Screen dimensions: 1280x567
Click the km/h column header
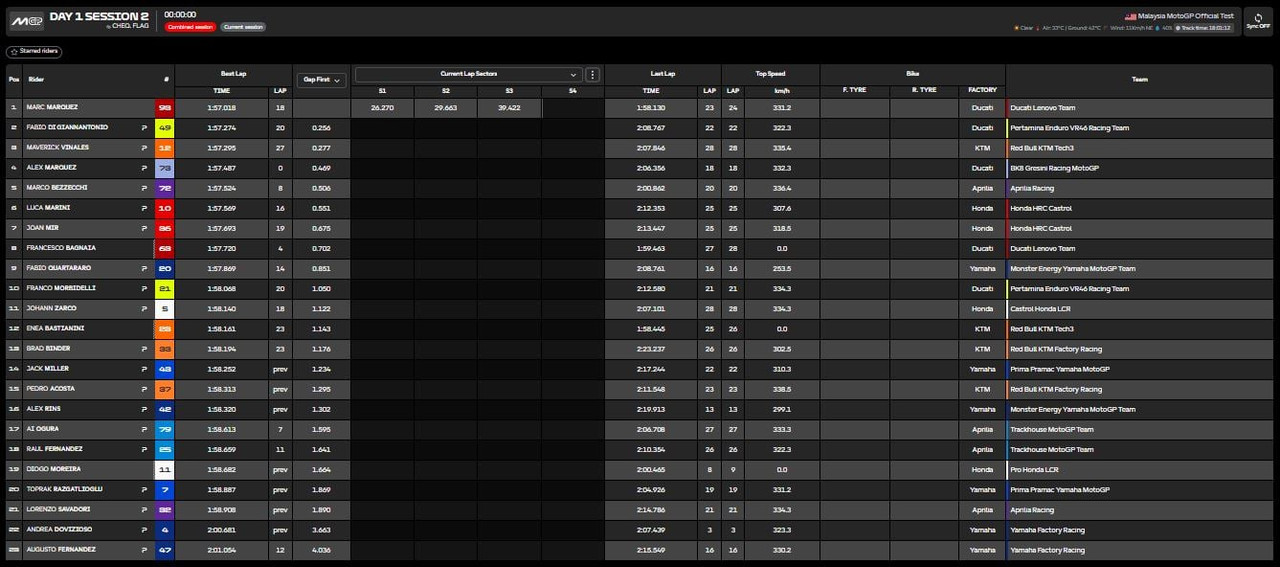[x=782, y=90]
